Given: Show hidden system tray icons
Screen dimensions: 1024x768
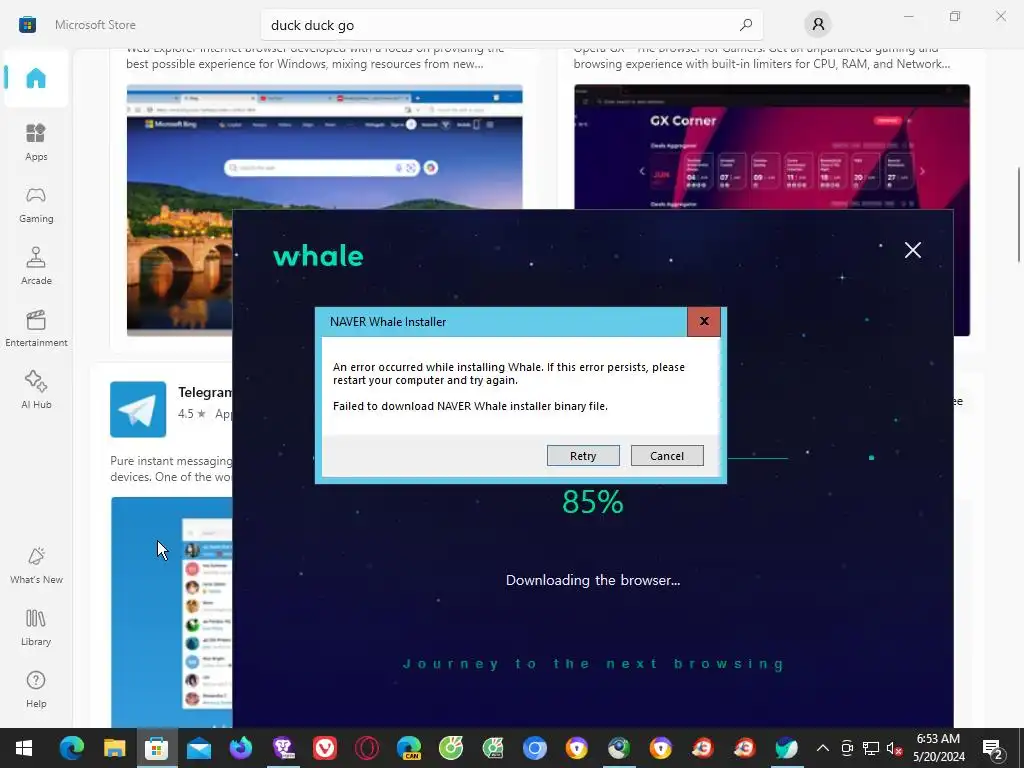Looking at the screenshot, I should click(823, 748).
